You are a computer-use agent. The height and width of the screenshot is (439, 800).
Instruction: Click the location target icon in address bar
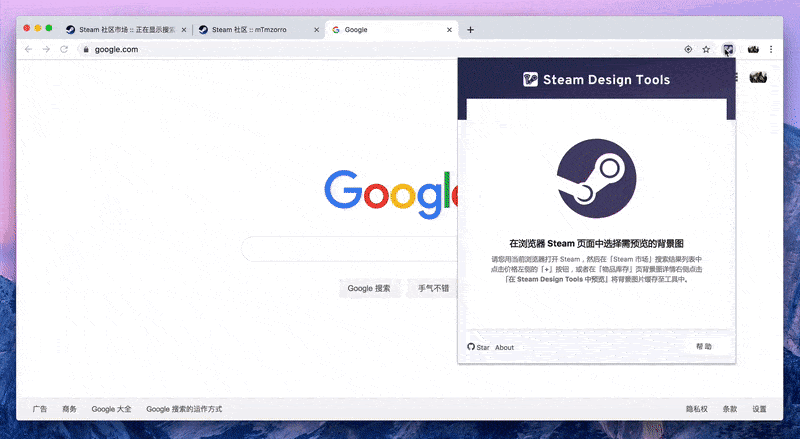(x=687, y=49)
